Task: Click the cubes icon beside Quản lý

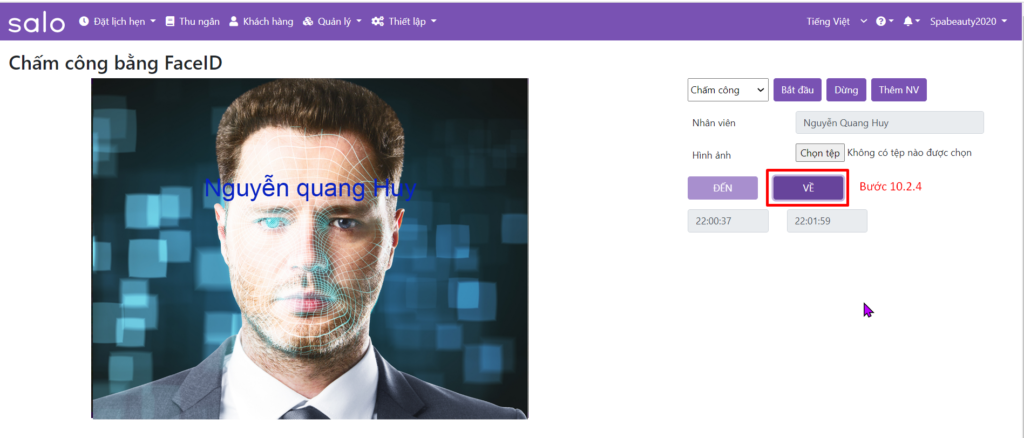Action: tap(308, 22)
